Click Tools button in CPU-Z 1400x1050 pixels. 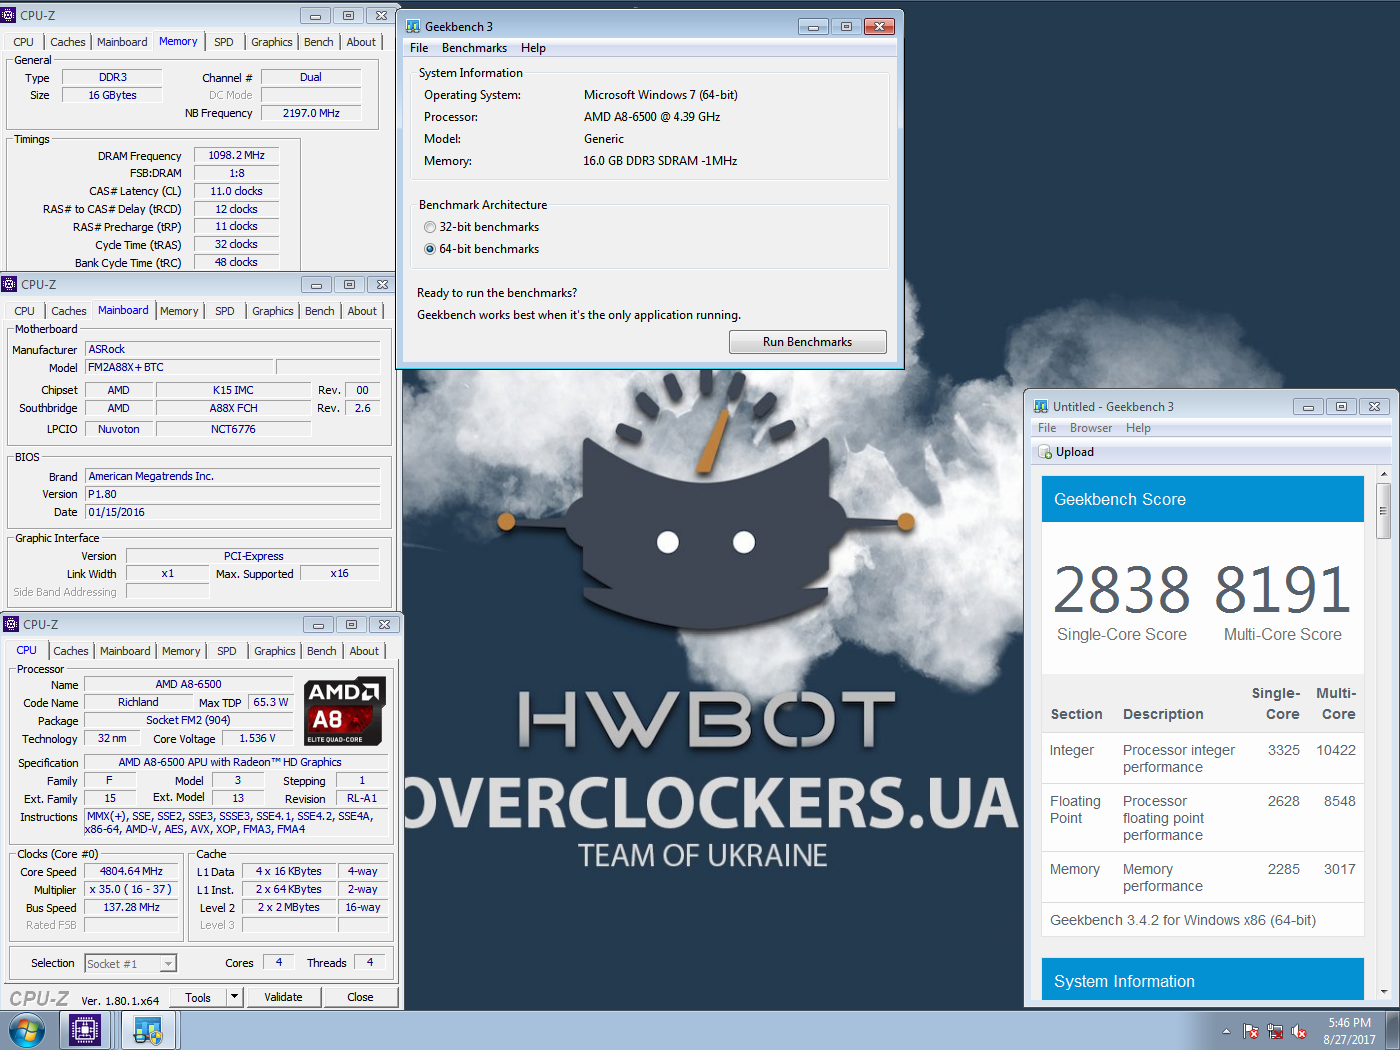click(198, 997)
